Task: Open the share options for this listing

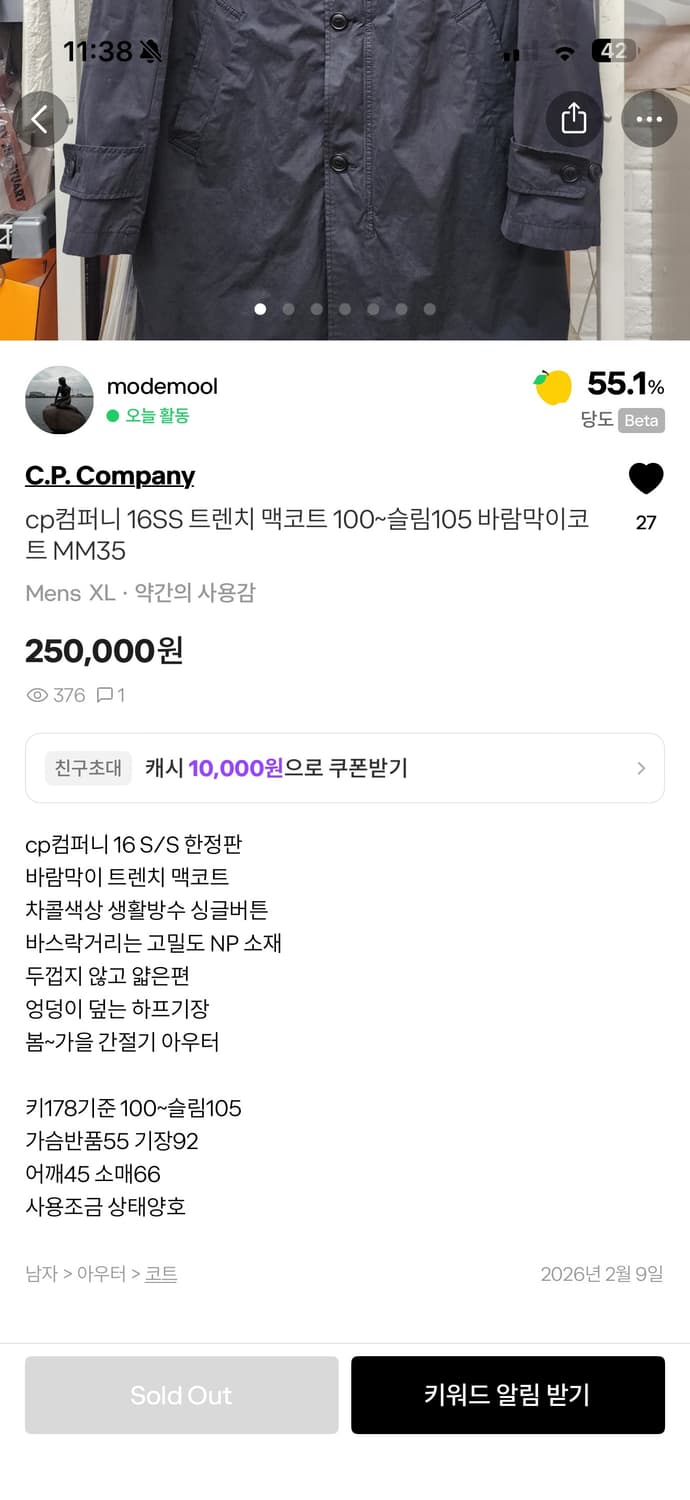Action: 573,118
